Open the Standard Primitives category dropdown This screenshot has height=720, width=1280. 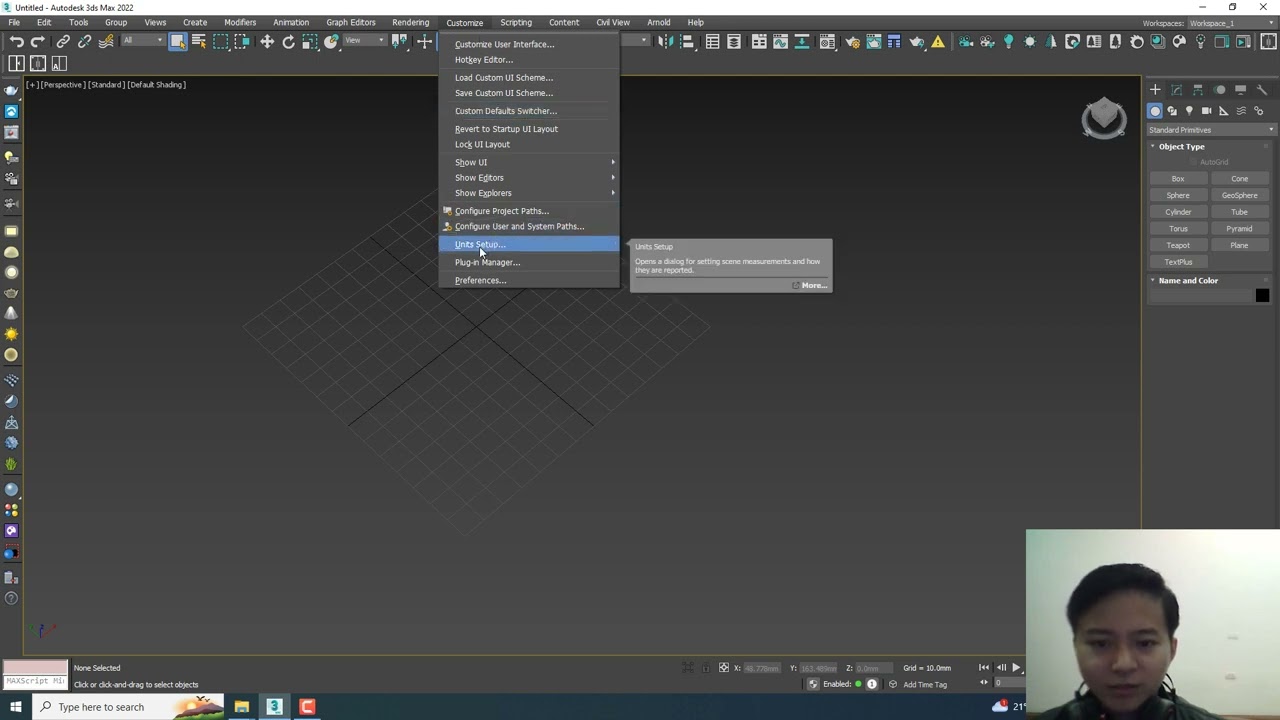[1210, 130]
